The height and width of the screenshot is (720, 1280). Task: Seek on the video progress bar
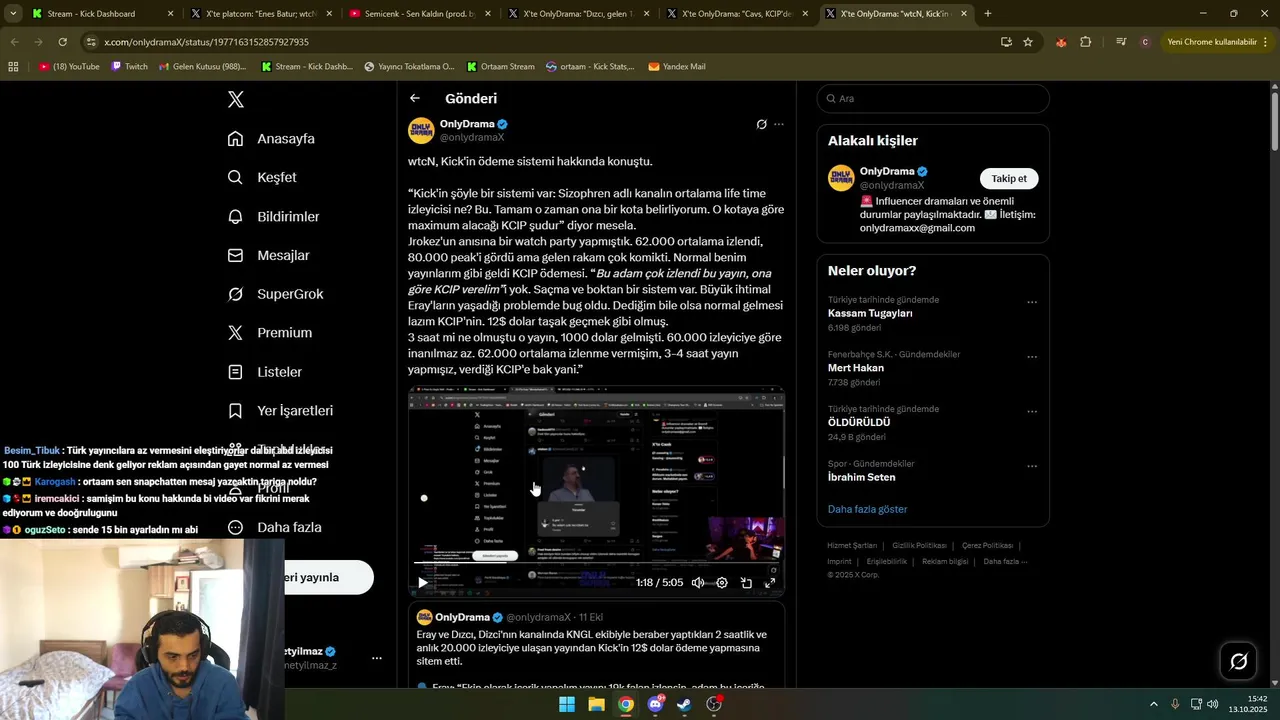point(596,563)
